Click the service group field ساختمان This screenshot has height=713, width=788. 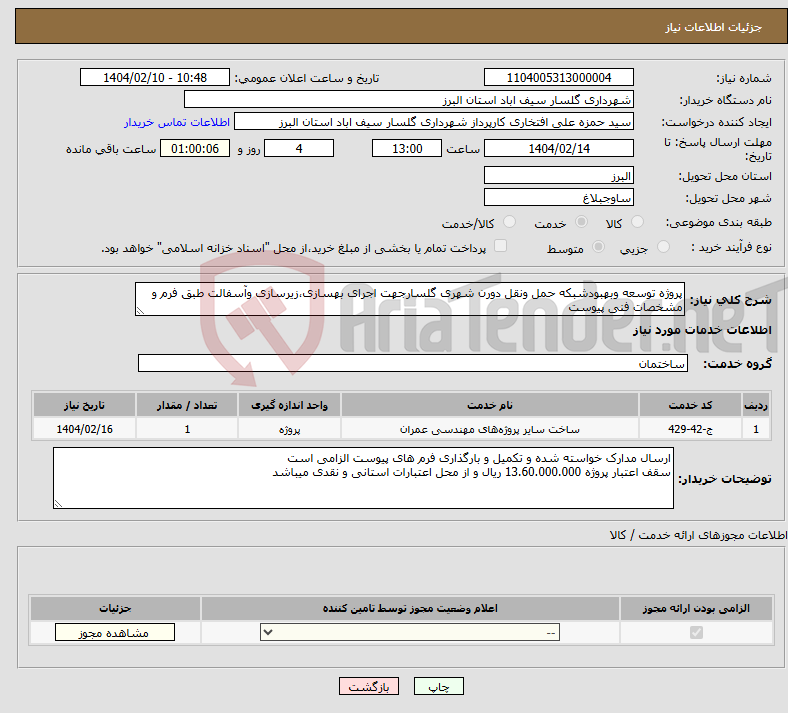(x=413, y=363)
